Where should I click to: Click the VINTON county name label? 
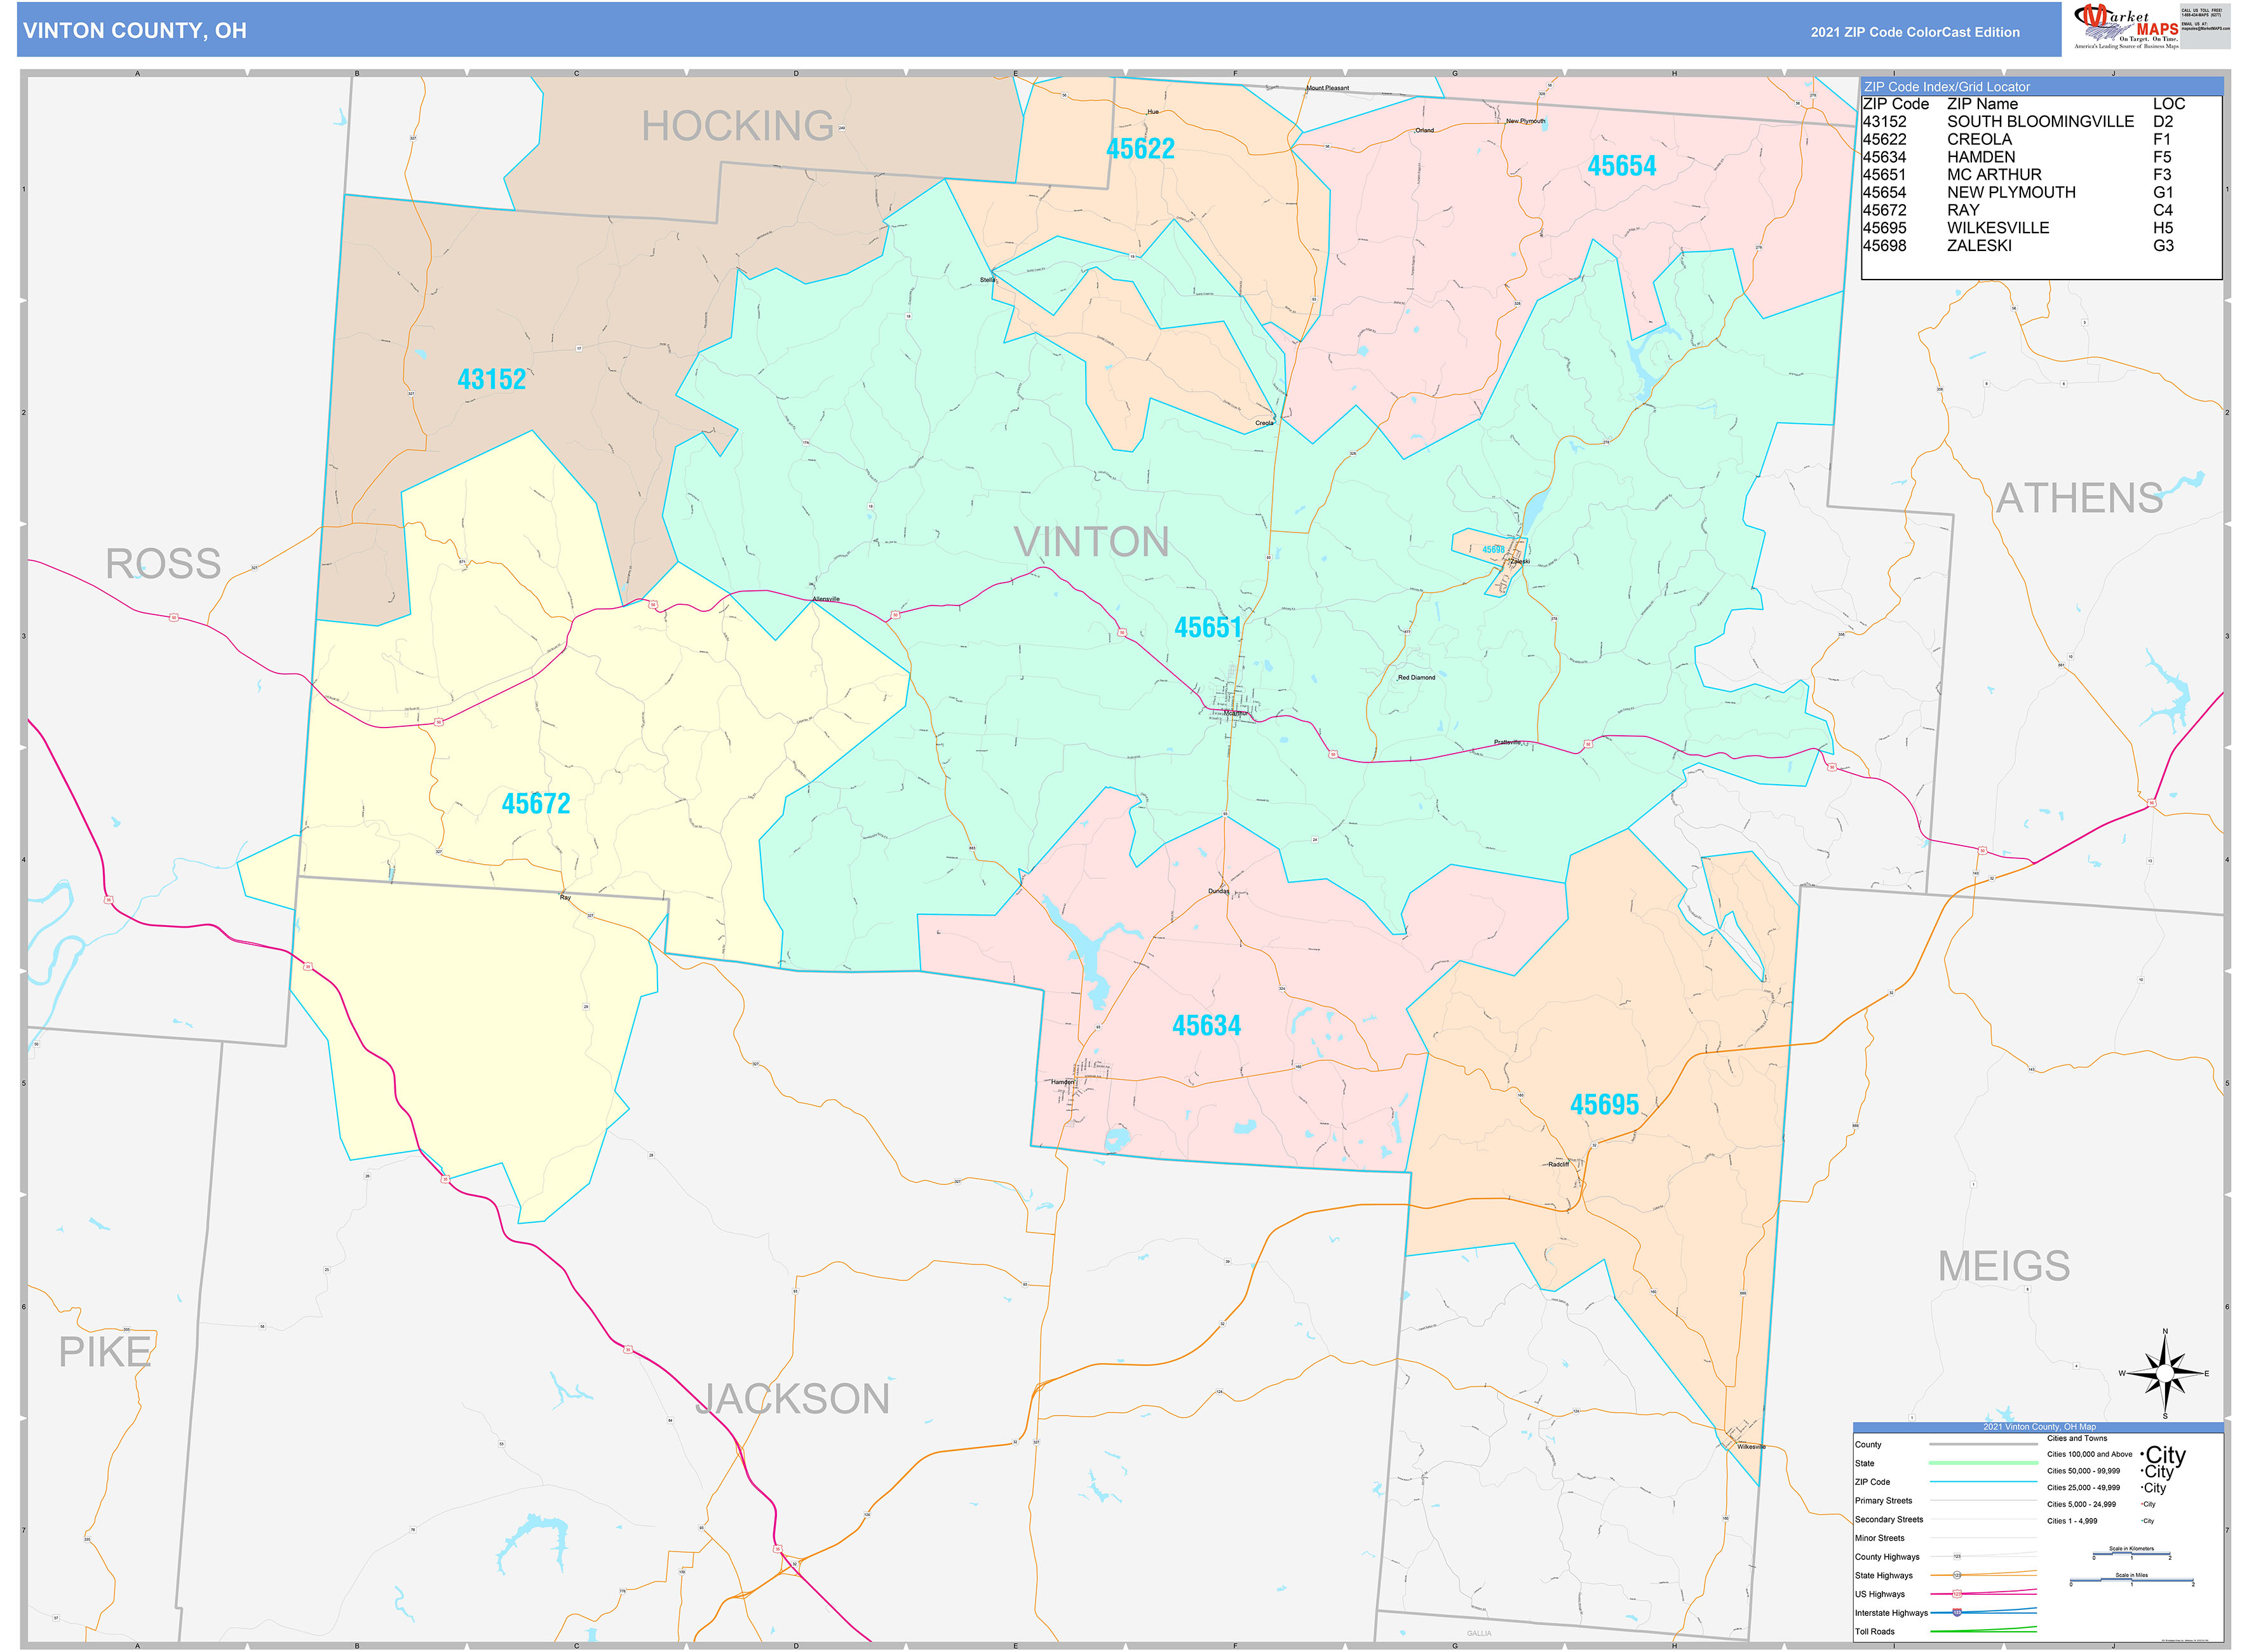(x=1091, y=542)
